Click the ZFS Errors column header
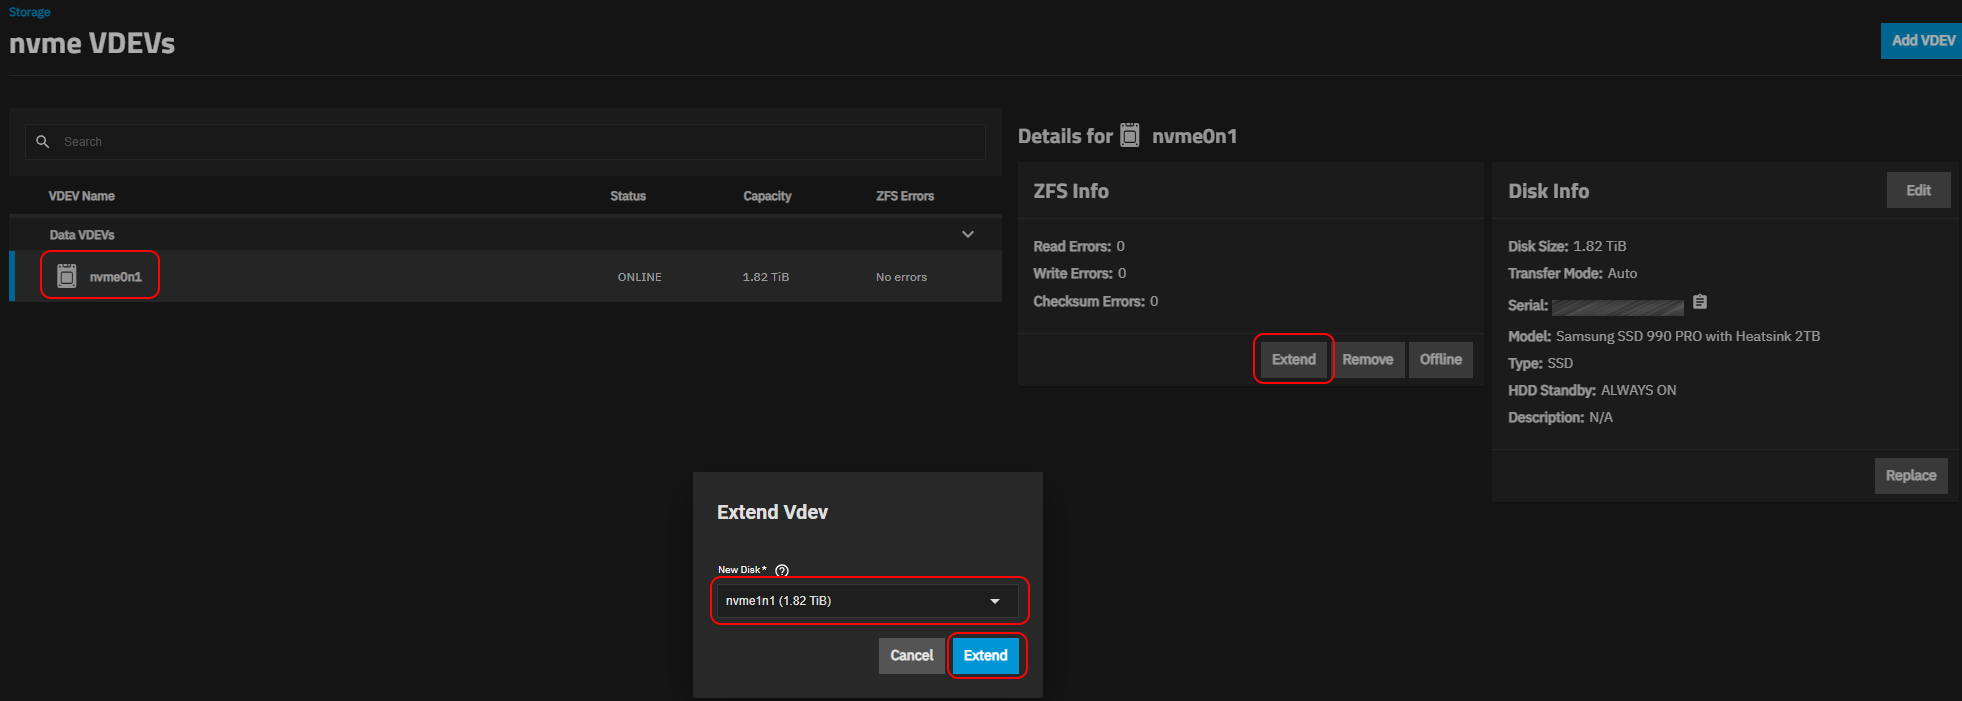This screenshot has height=701, width=1962. pyautogui.click(x=905, y=196)
